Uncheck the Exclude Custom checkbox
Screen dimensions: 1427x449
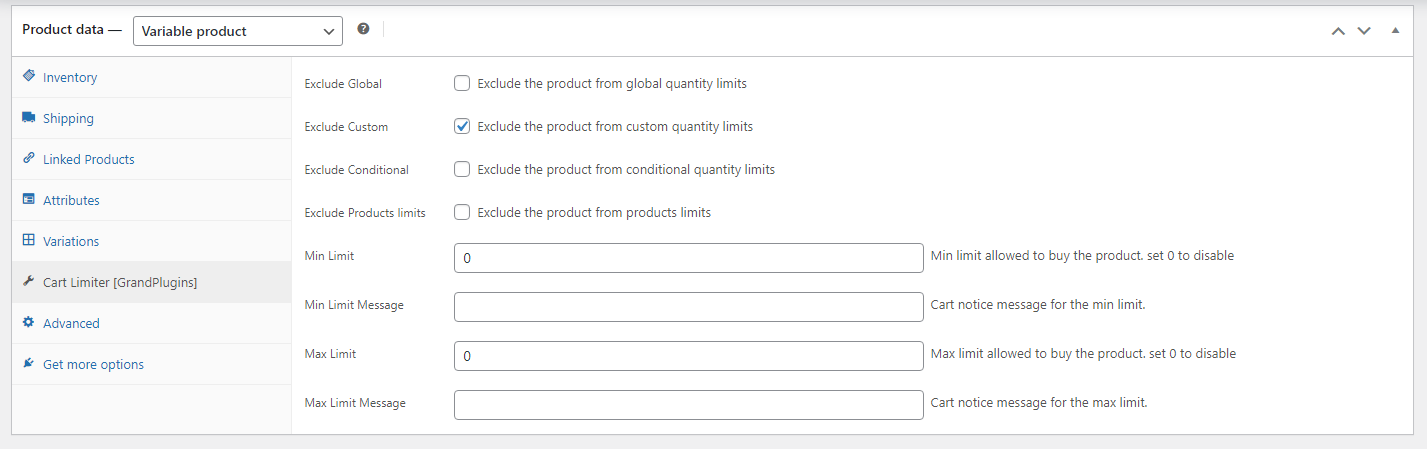[x=462, y=127]
